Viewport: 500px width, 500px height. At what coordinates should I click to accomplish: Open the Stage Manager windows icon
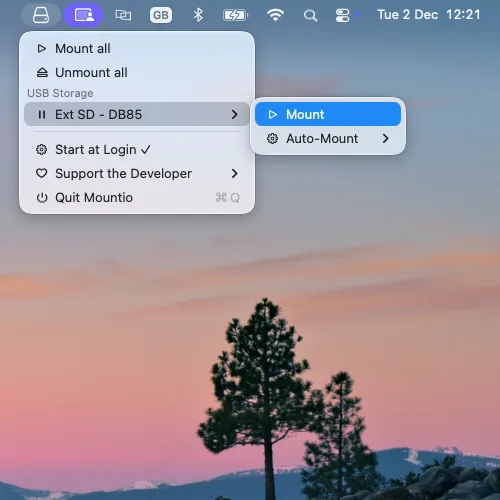[123, 15]
